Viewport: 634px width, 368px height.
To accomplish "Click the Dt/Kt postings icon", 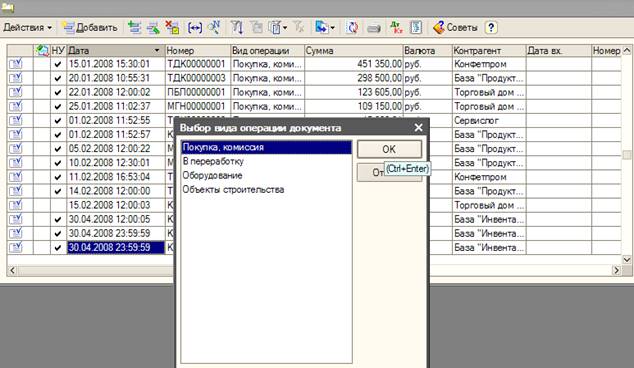I will point(396,27).
